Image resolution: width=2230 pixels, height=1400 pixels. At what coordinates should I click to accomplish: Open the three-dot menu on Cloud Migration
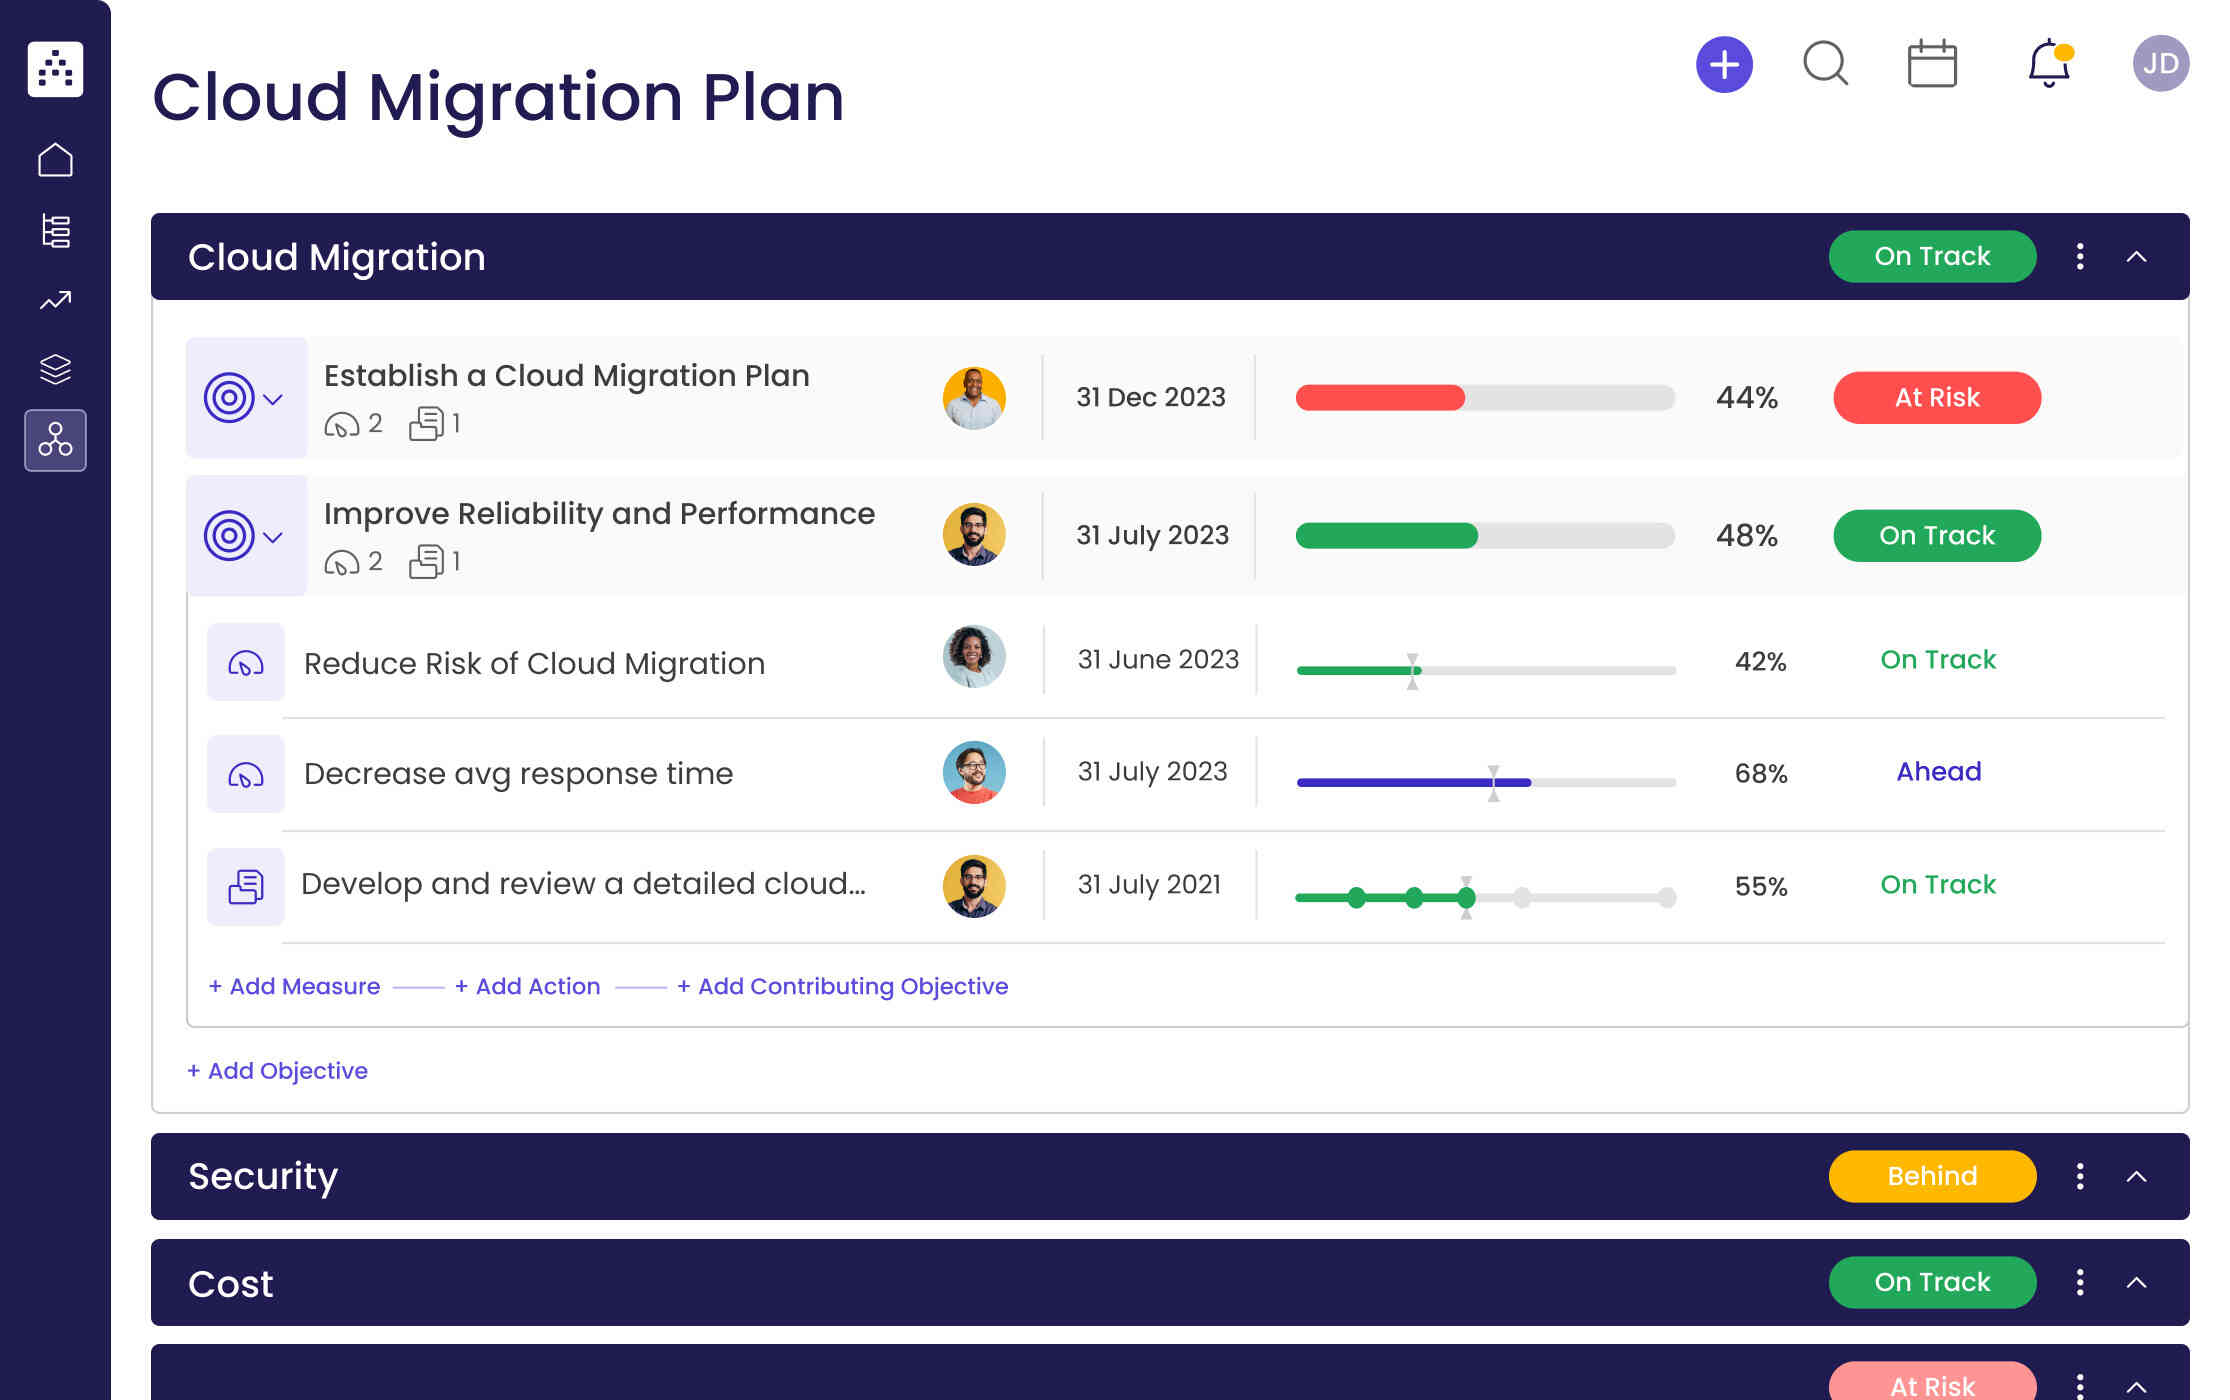tap(2079, 257)
